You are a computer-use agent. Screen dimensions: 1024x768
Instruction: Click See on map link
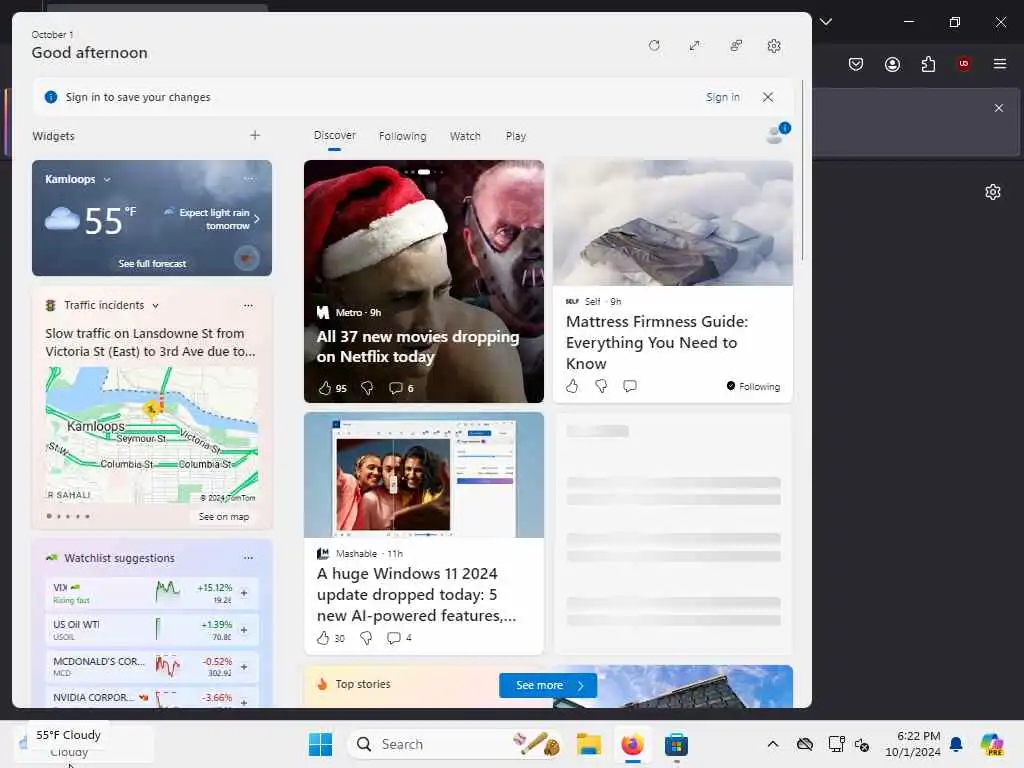223,517
